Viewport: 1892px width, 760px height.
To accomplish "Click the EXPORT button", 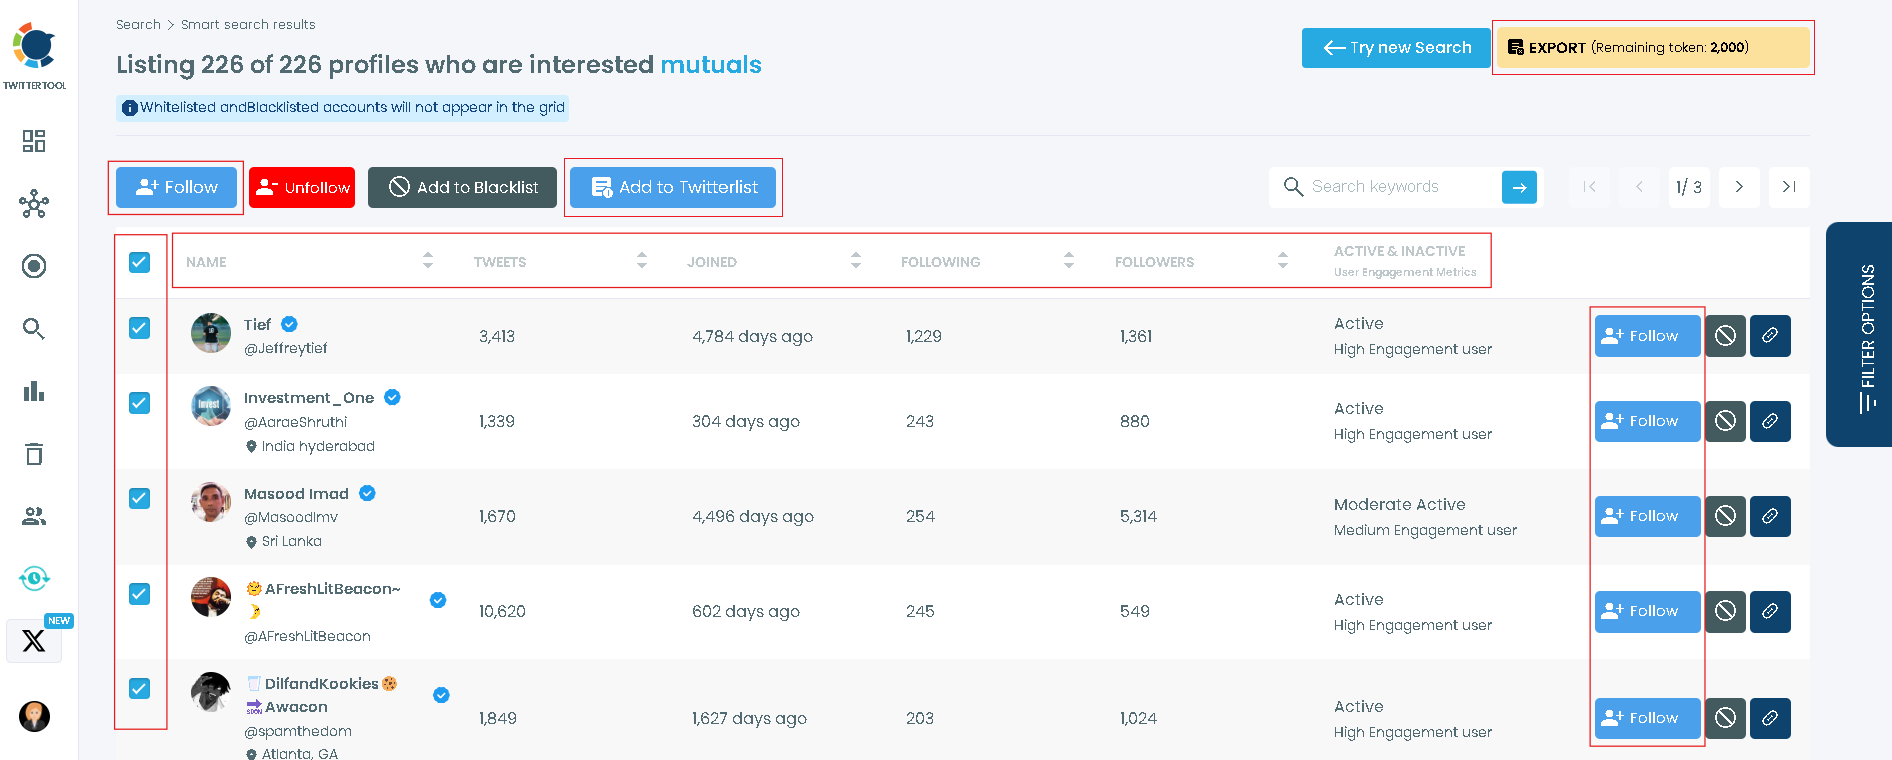I will (x=1653, y=48).
